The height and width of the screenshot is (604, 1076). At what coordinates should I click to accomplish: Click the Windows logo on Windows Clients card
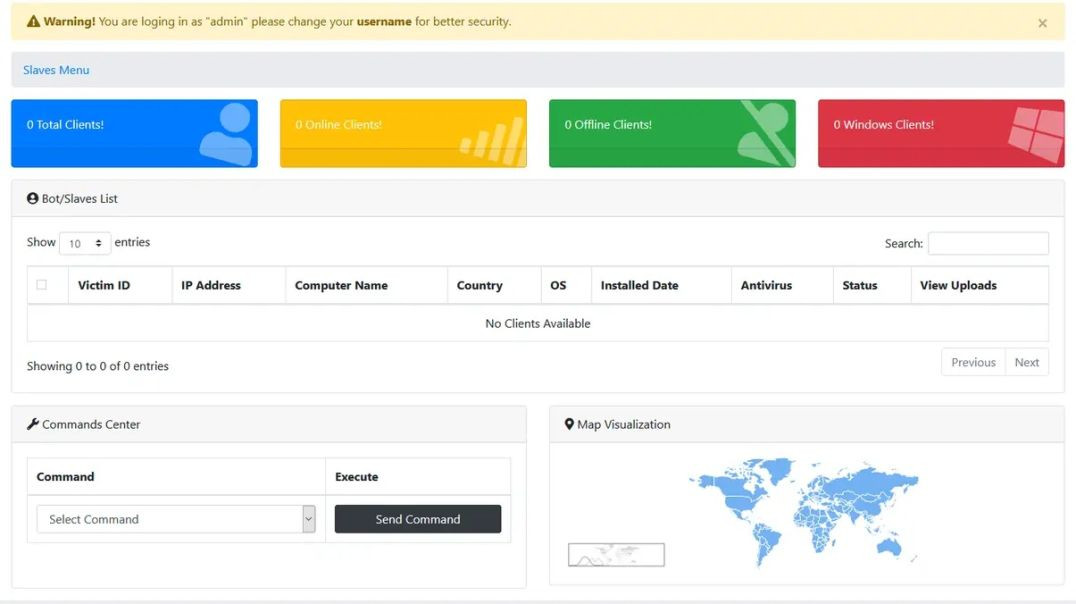click(x=1034, y=133)
